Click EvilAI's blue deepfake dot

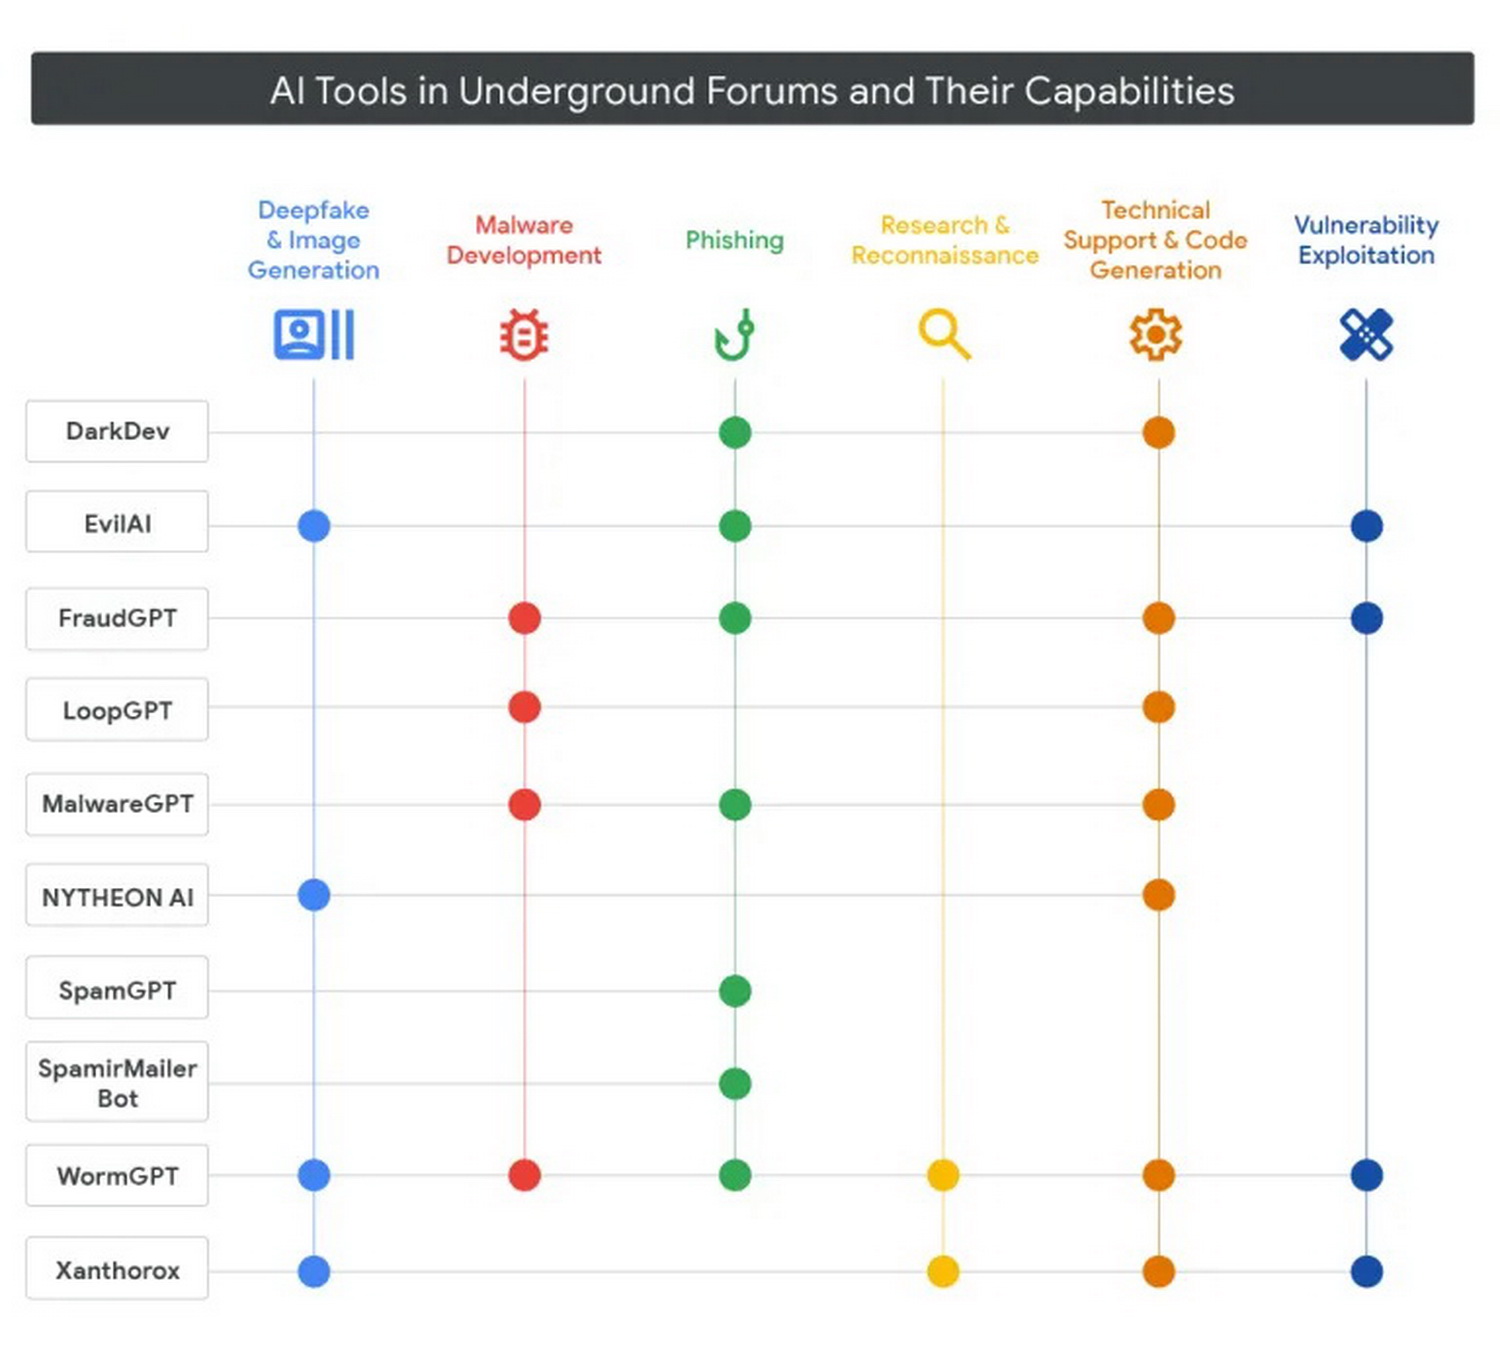(x=314, y=526)
